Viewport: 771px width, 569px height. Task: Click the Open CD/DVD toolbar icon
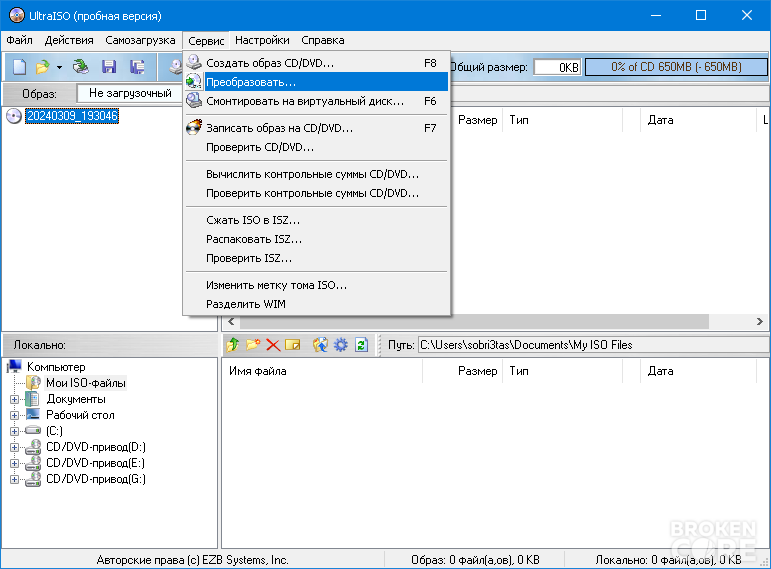click(80, 67)
